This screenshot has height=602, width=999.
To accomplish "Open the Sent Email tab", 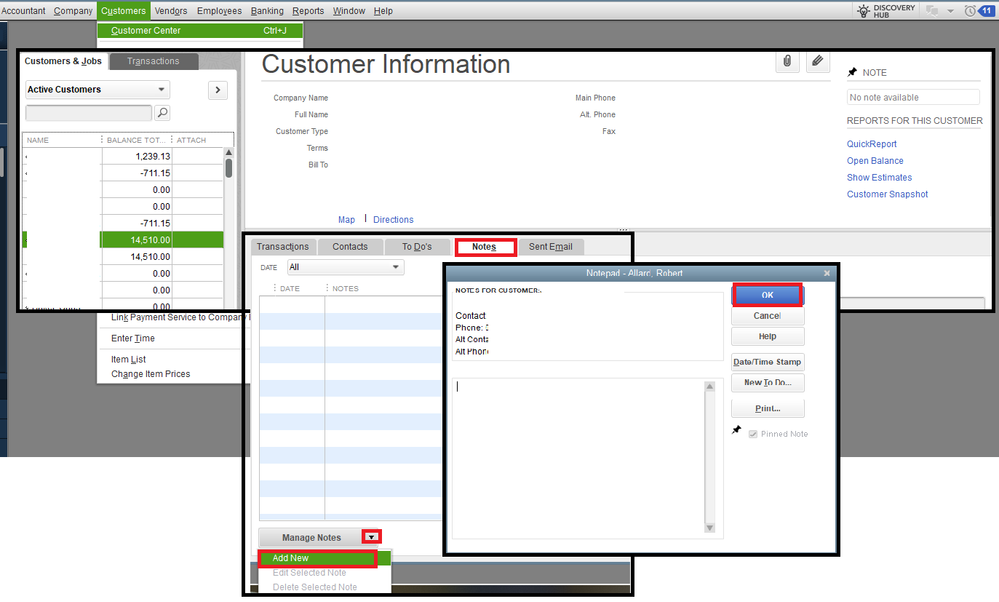I will coord(550,247).
